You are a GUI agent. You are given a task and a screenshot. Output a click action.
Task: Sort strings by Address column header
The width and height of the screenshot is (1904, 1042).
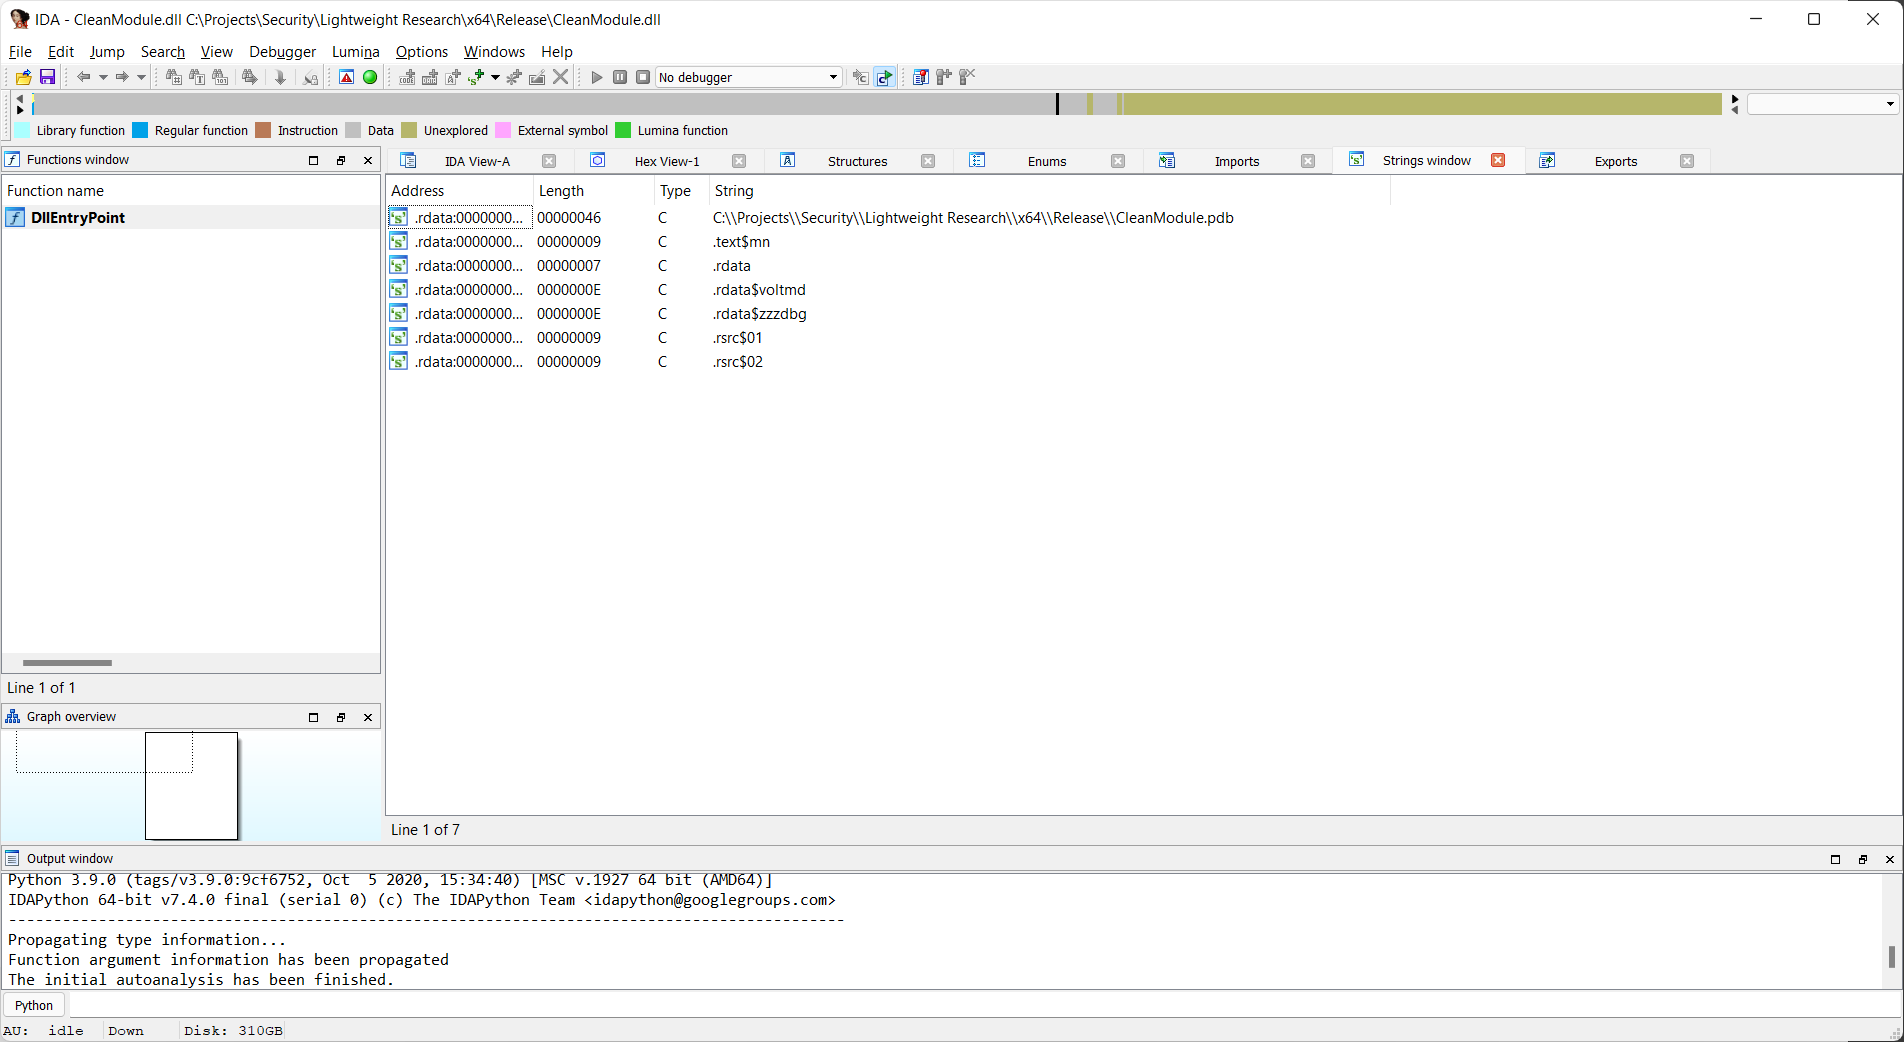[459, 190]
